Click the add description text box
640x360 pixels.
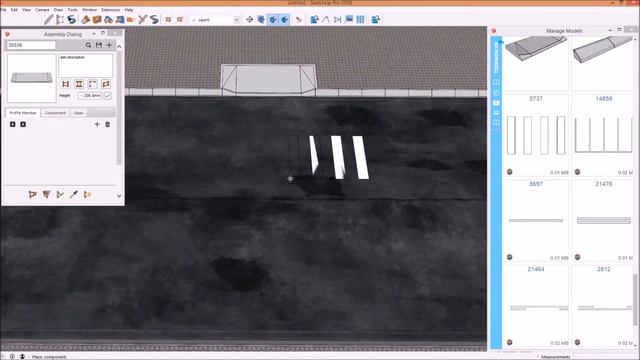(86, 65)
